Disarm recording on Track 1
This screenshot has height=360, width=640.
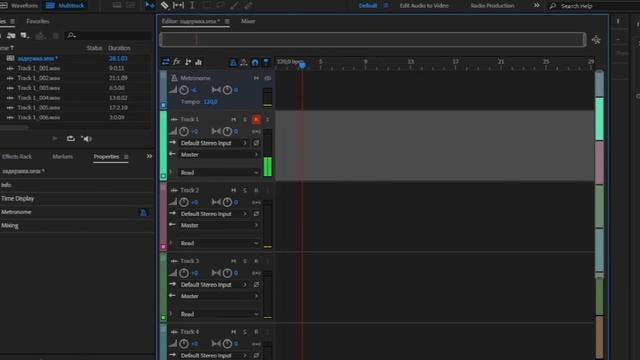256,120
